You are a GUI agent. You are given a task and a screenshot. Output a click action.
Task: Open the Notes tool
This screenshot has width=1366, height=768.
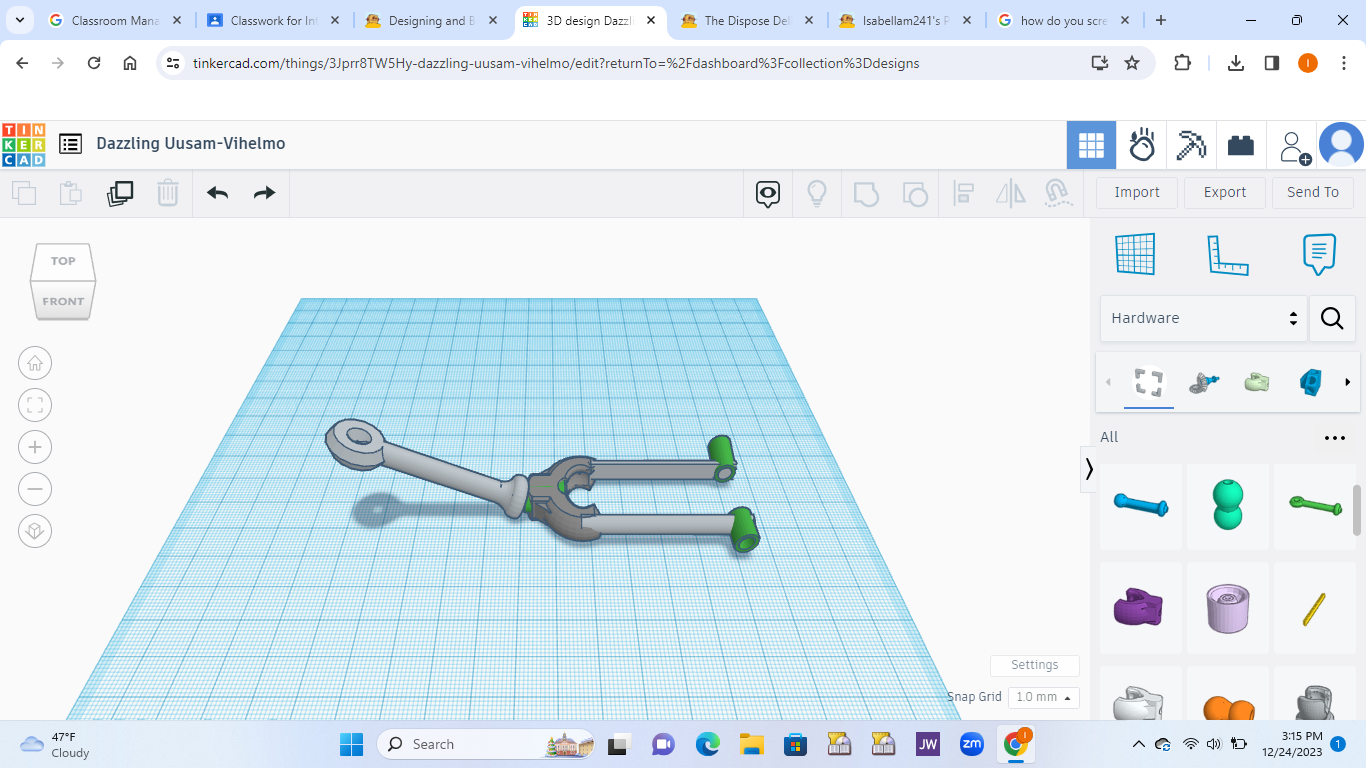[1319, 255]
